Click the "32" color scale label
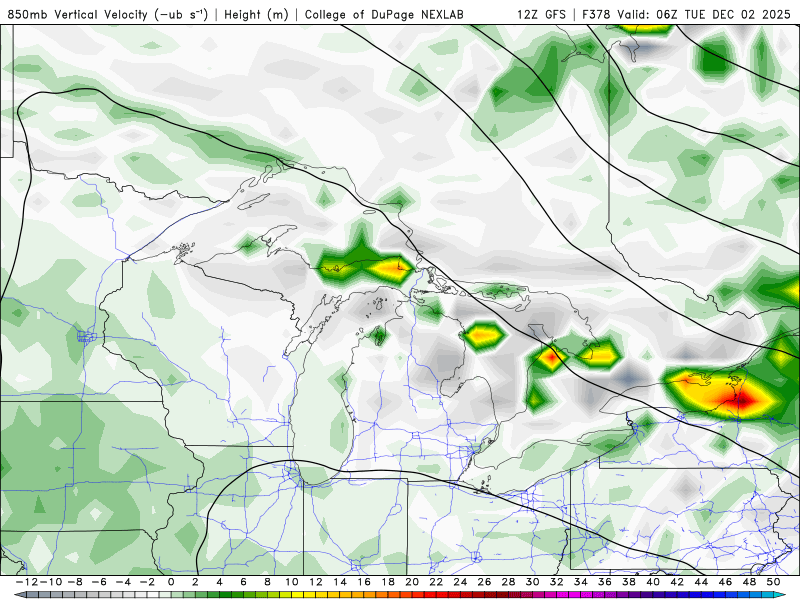This screenshot has height=600, width=800. coord(557,582)
